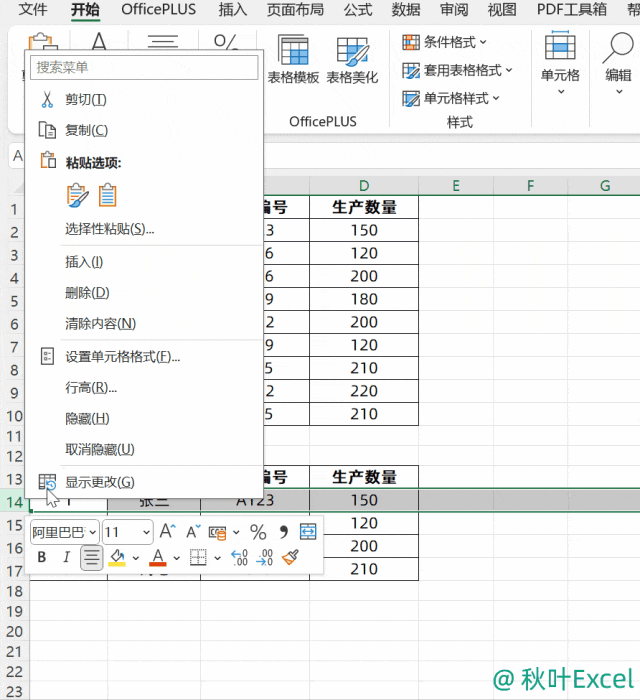Click the Cut scissors icon in context menu
The image size is (640, 700).
tap(47, 100)
